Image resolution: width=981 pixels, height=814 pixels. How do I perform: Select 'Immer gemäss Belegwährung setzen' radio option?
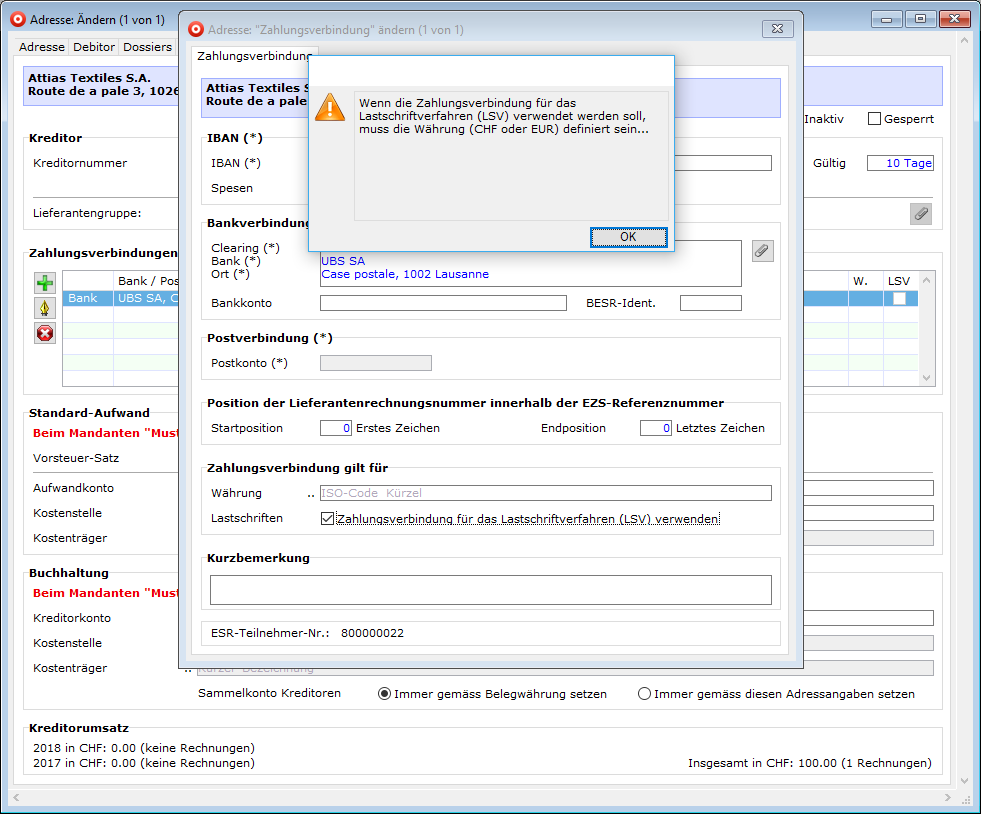[x=384, y=694]
